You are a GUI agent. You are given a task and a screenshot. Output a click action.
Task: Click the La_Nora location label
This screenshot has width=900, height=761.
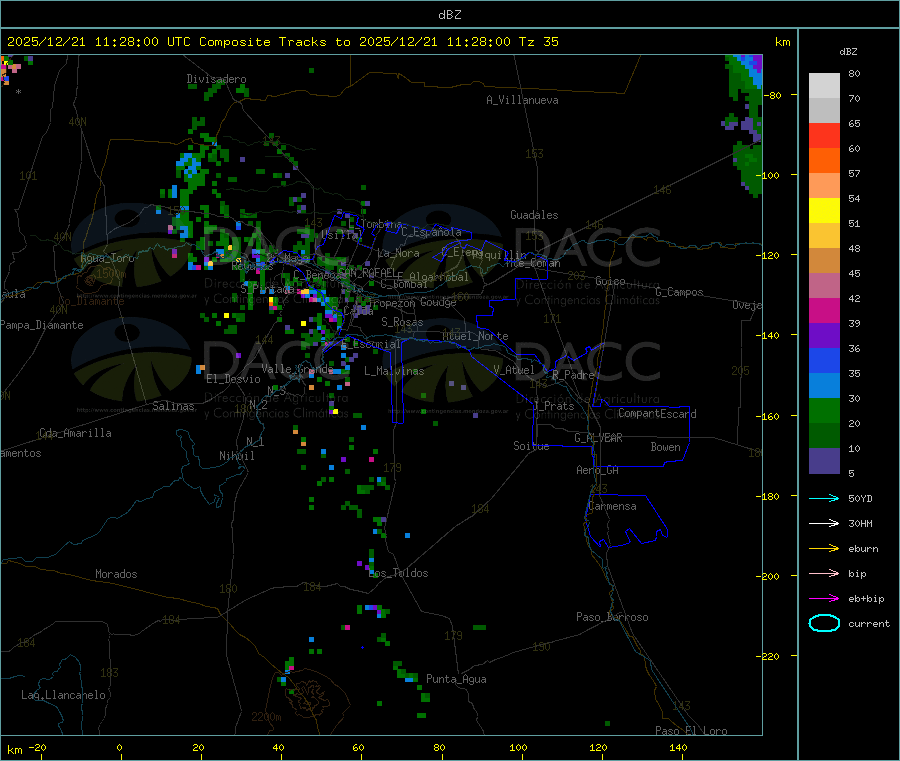pos(398,253)
